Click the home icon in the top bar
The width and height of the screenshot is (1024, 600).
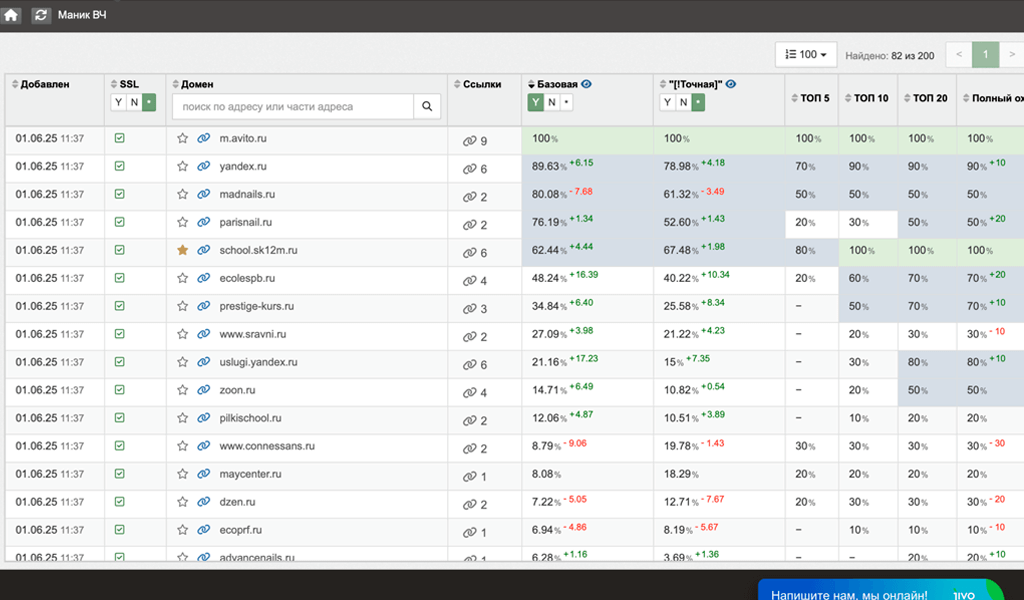(x=12, y=15)
